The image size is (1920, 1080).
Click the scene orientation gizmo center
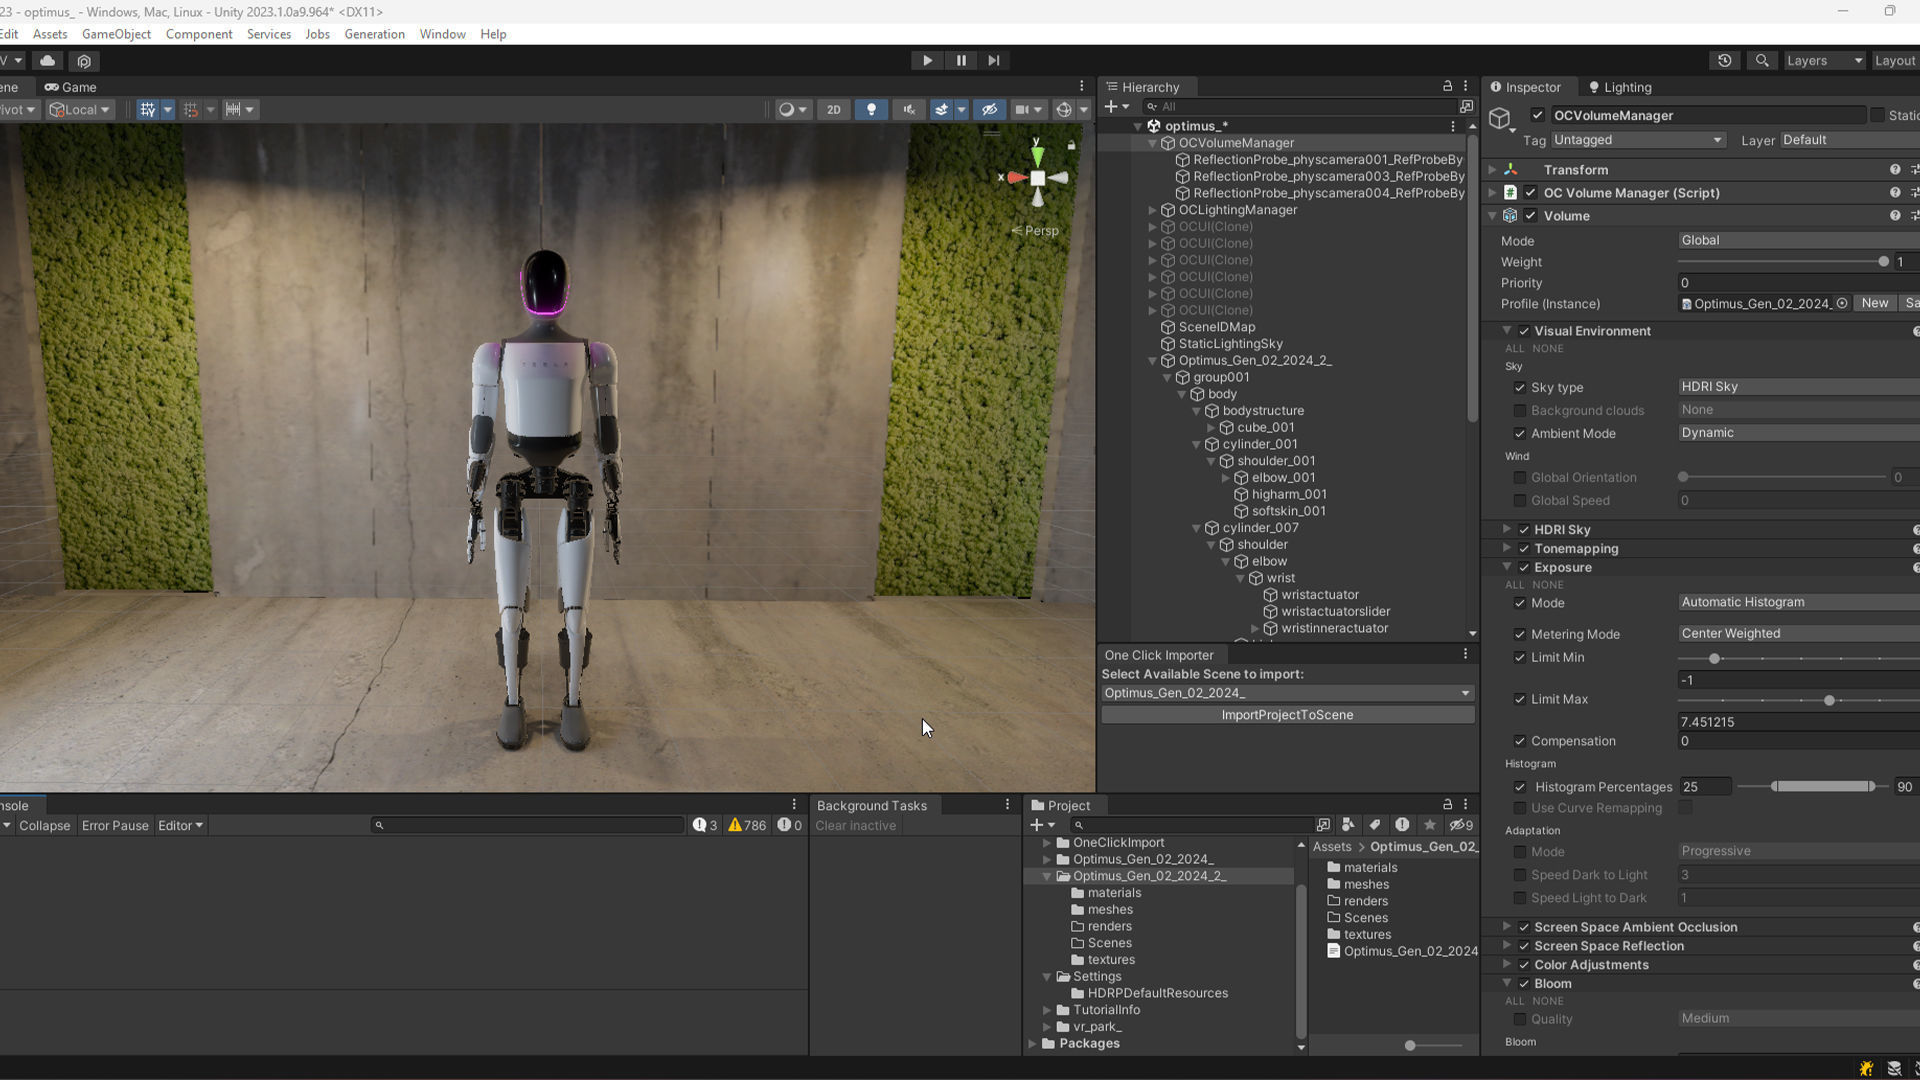point(1038,178)
